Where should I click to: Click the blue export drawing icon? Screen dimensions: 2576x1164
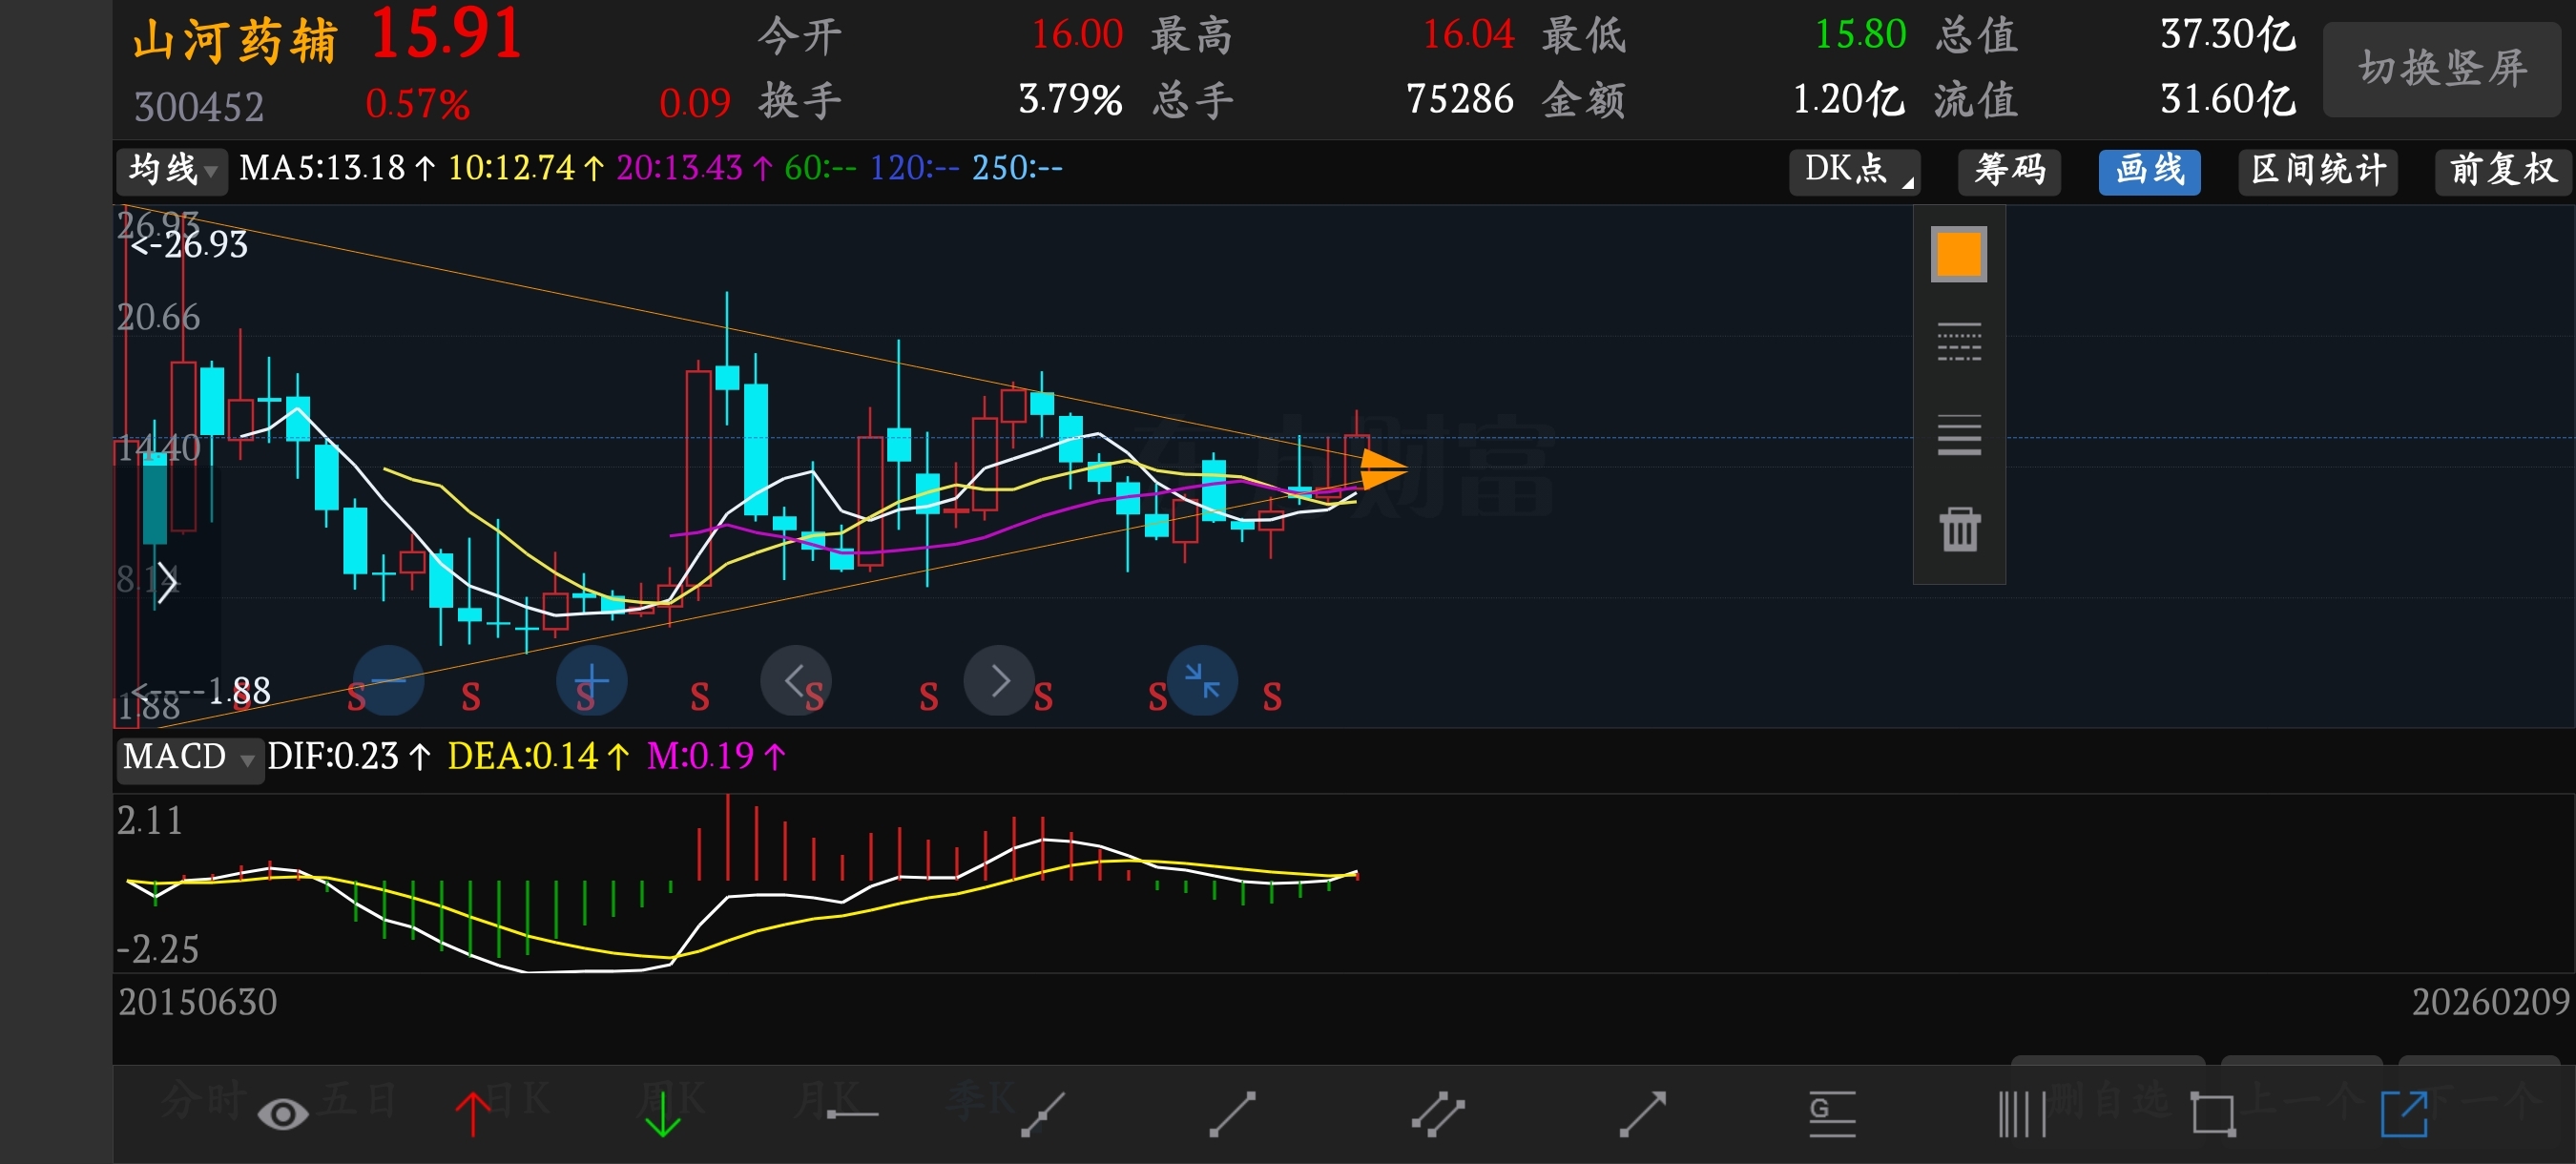[2404, 1114]
